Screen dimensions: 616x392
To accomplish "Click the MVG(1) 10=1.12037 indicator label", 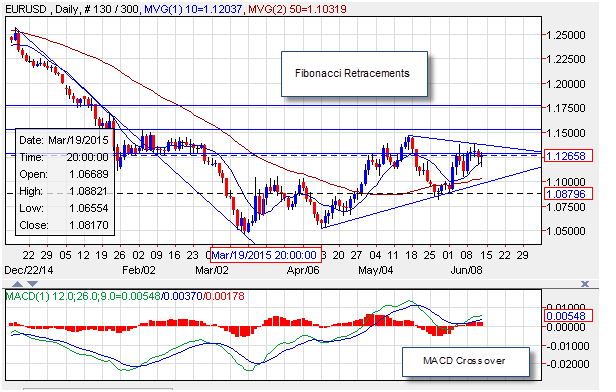I will tap(193, 9).
